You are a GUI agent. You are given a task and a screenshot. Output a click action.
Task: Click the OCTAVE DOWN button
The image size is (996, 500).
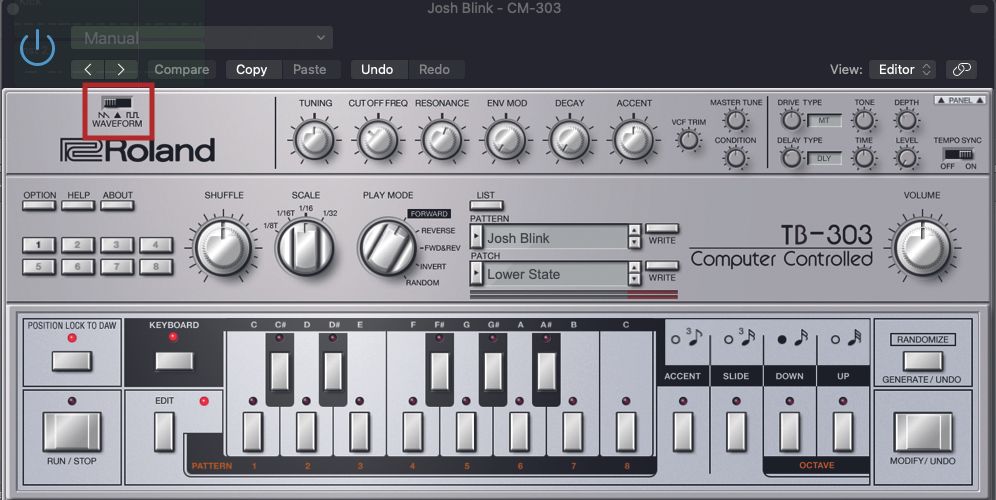click(x=790, y=432)
